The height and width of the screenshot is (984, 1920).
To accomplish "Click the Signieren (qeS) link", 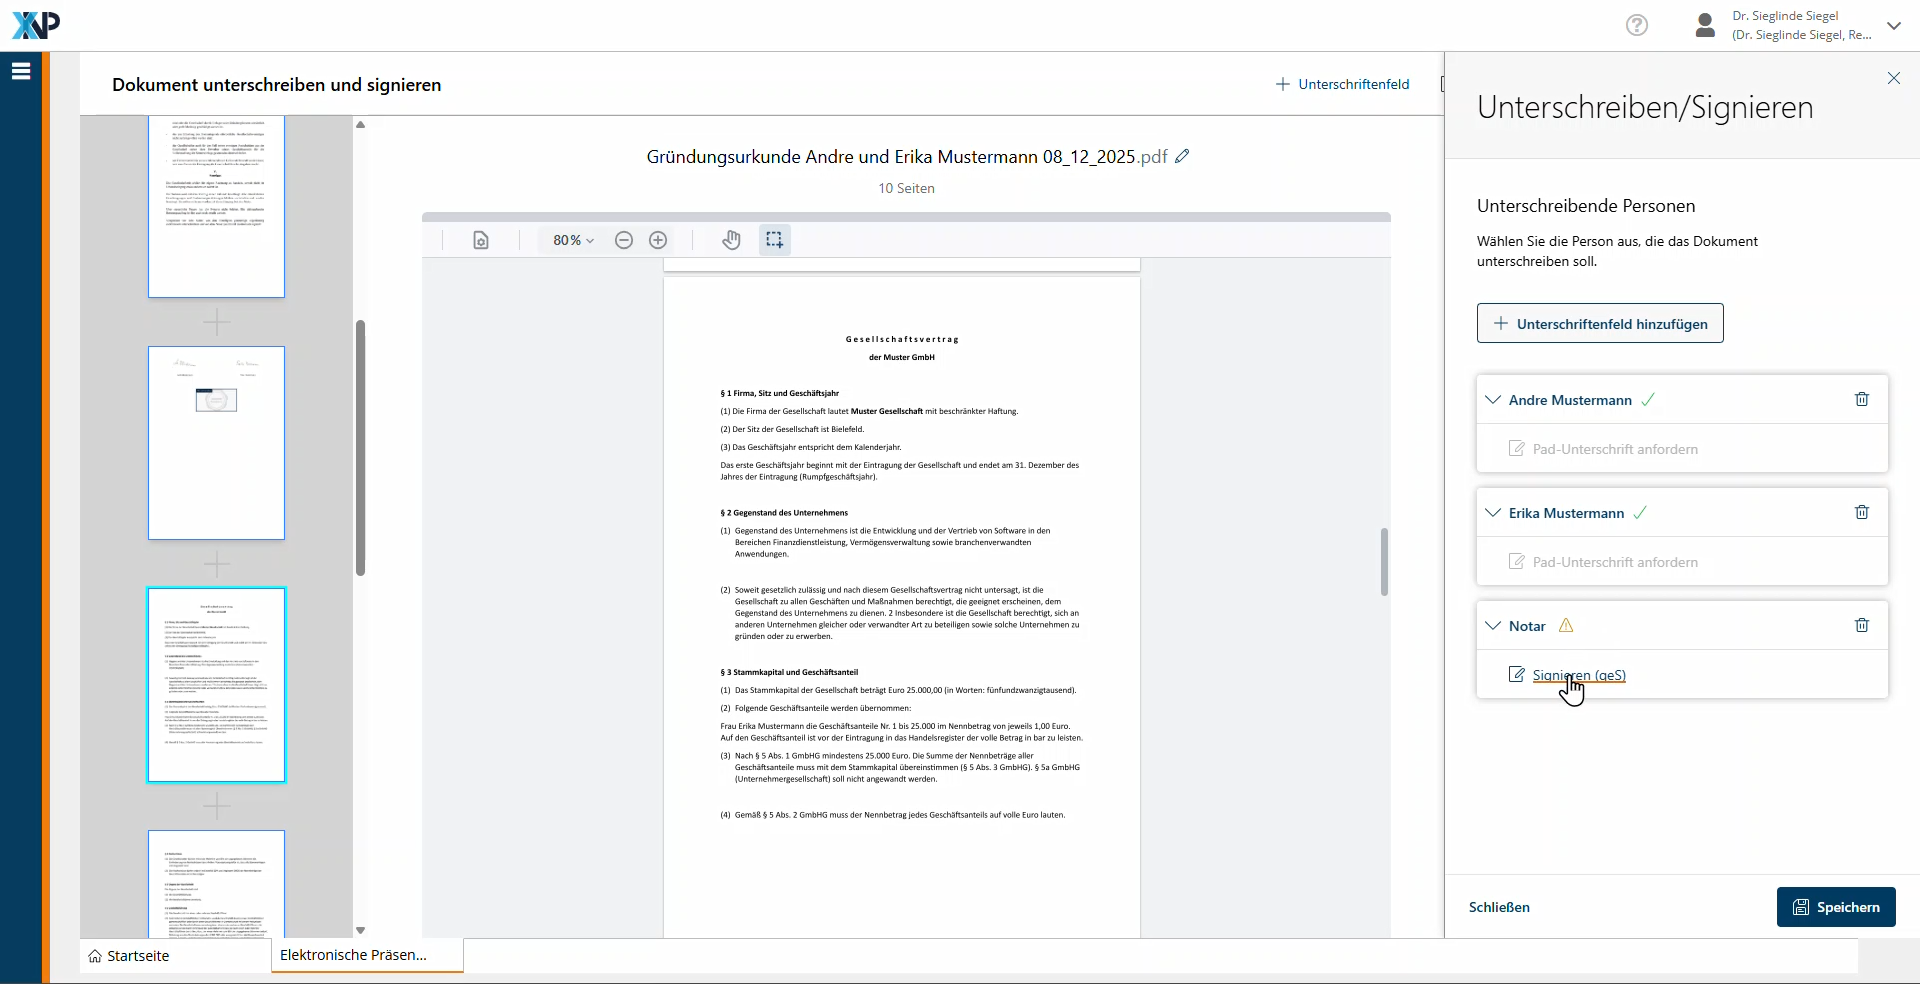I will (x=1578, y=675).
